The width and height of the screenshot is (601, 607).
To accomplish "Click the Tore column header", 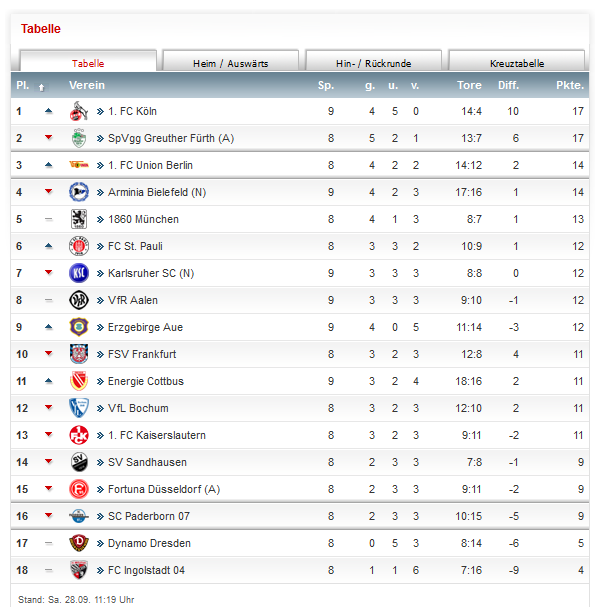I will point(469,85).
